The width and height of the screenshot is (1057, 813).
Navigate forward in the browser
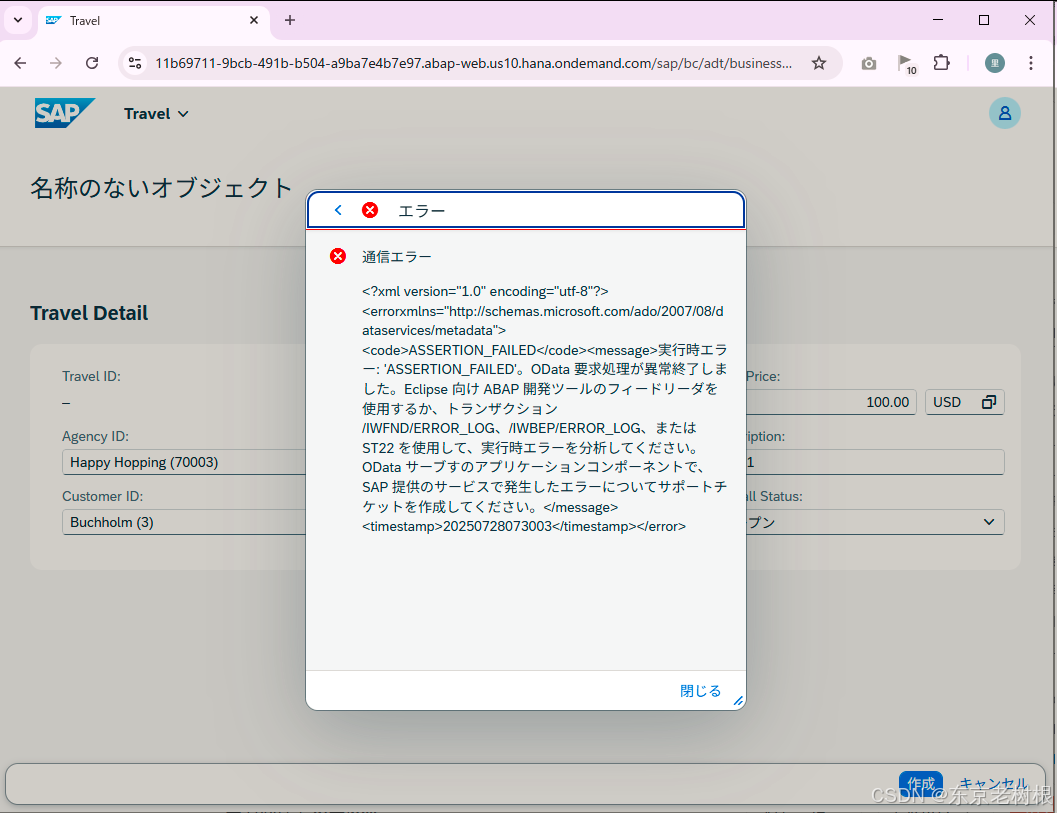coord(56,63)
